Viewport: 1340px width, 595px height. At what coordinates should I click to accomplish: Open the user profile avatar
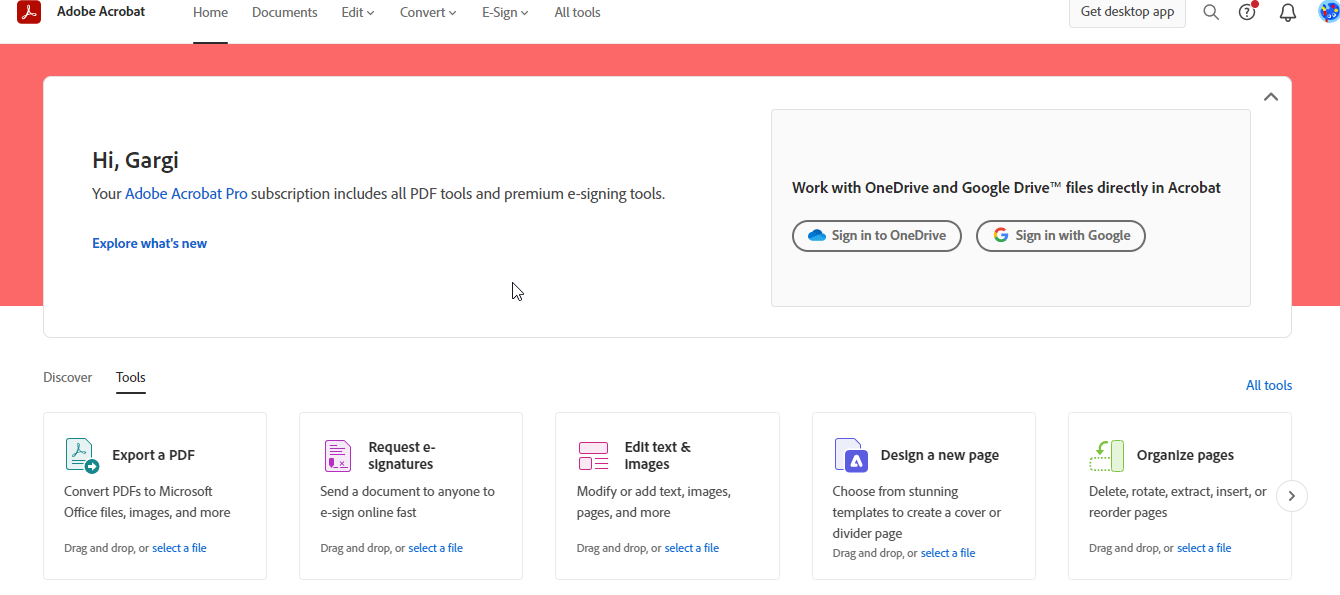(x=1328, y=13)
